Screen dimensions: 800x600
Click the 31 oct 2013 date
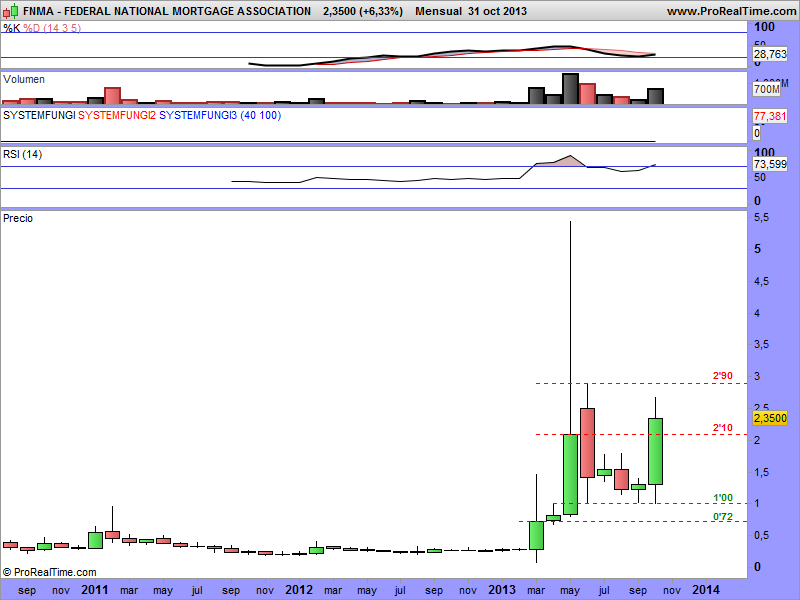tap(497, 11)
